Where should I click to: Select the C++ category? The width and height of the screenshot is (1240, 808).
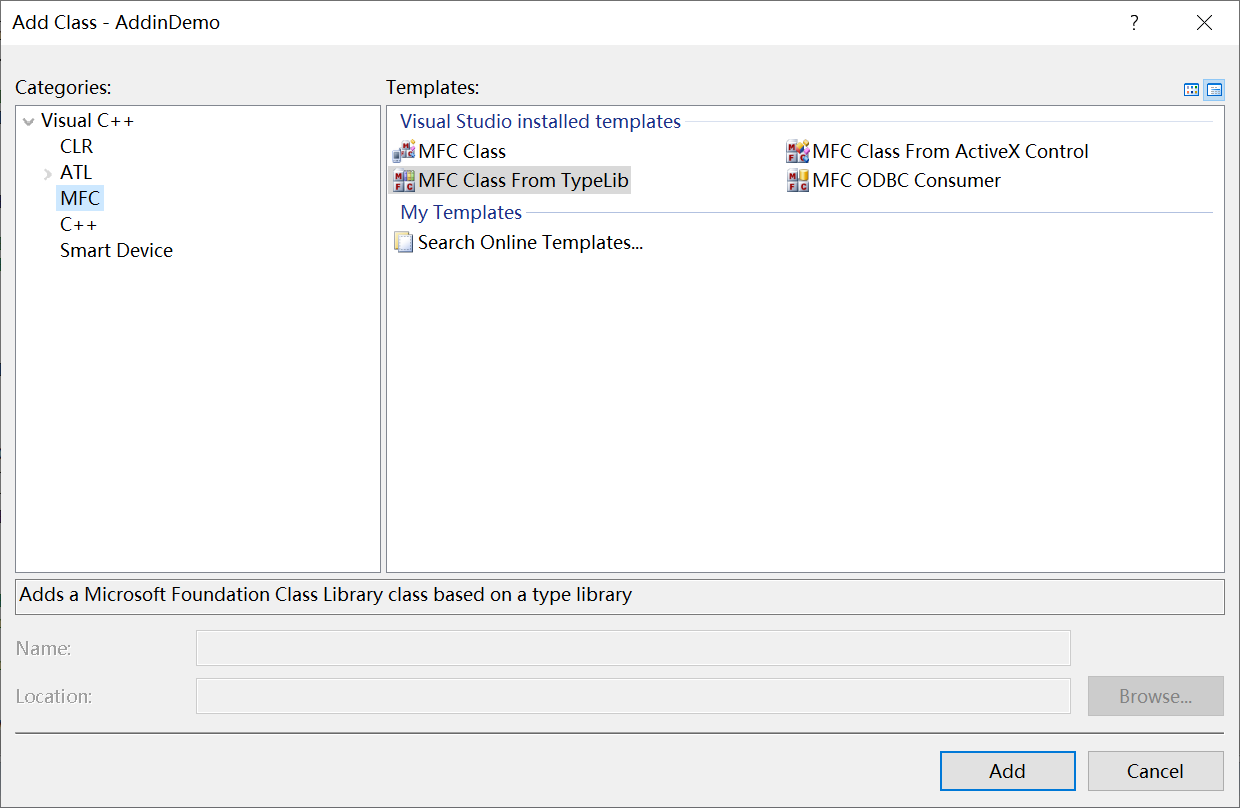(78, 224)
